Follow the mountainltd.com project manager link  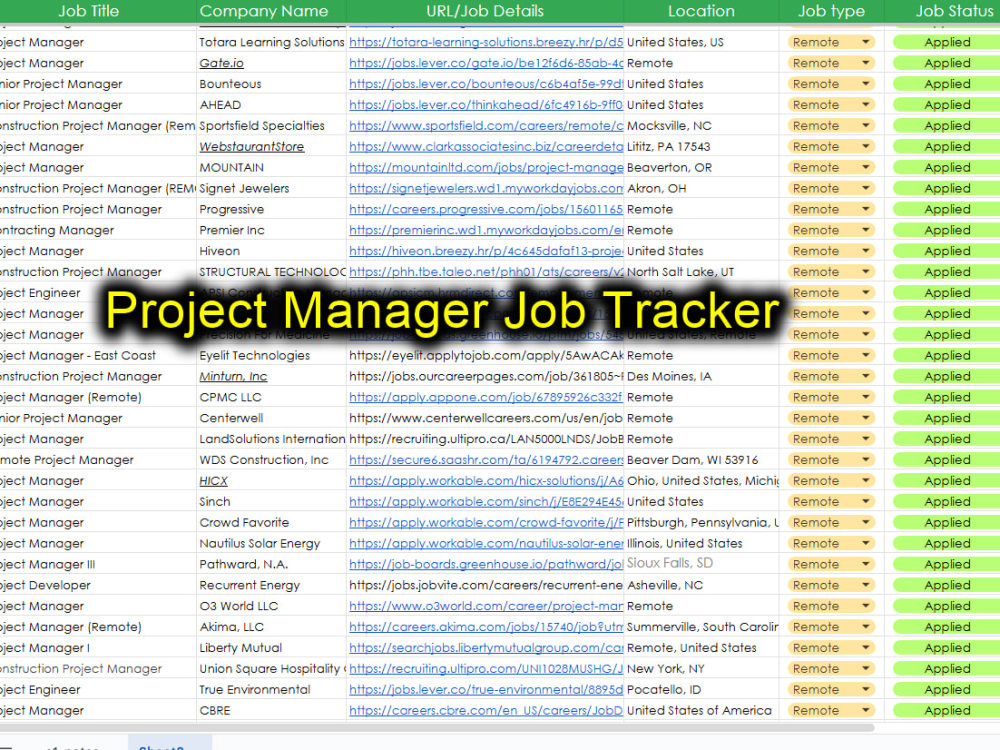(x=486, y=167)
